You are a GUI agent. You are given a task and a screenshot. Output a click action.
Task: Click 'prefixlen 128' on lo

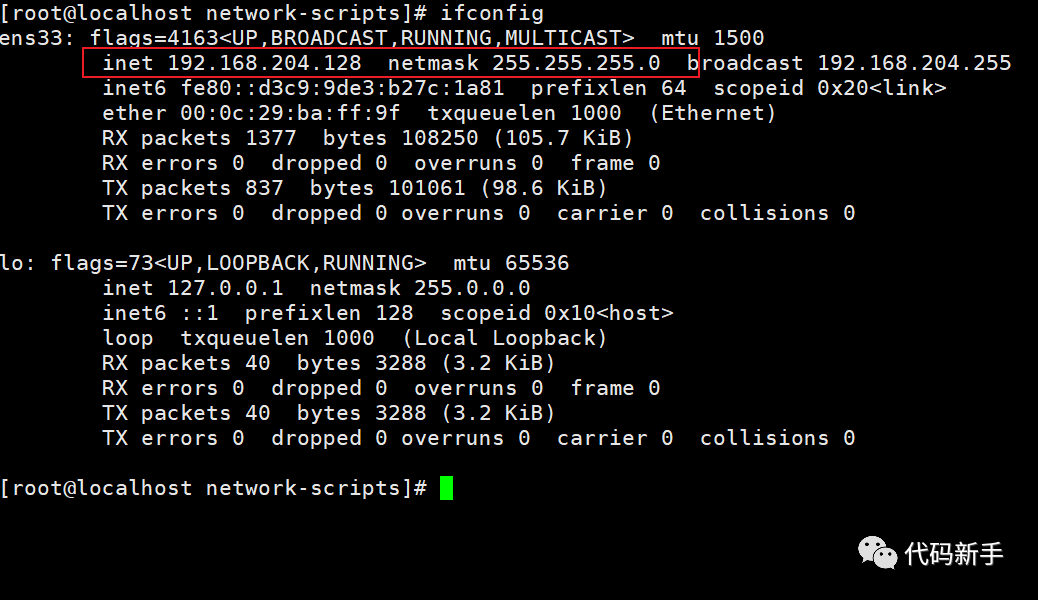tap(329, 313)
